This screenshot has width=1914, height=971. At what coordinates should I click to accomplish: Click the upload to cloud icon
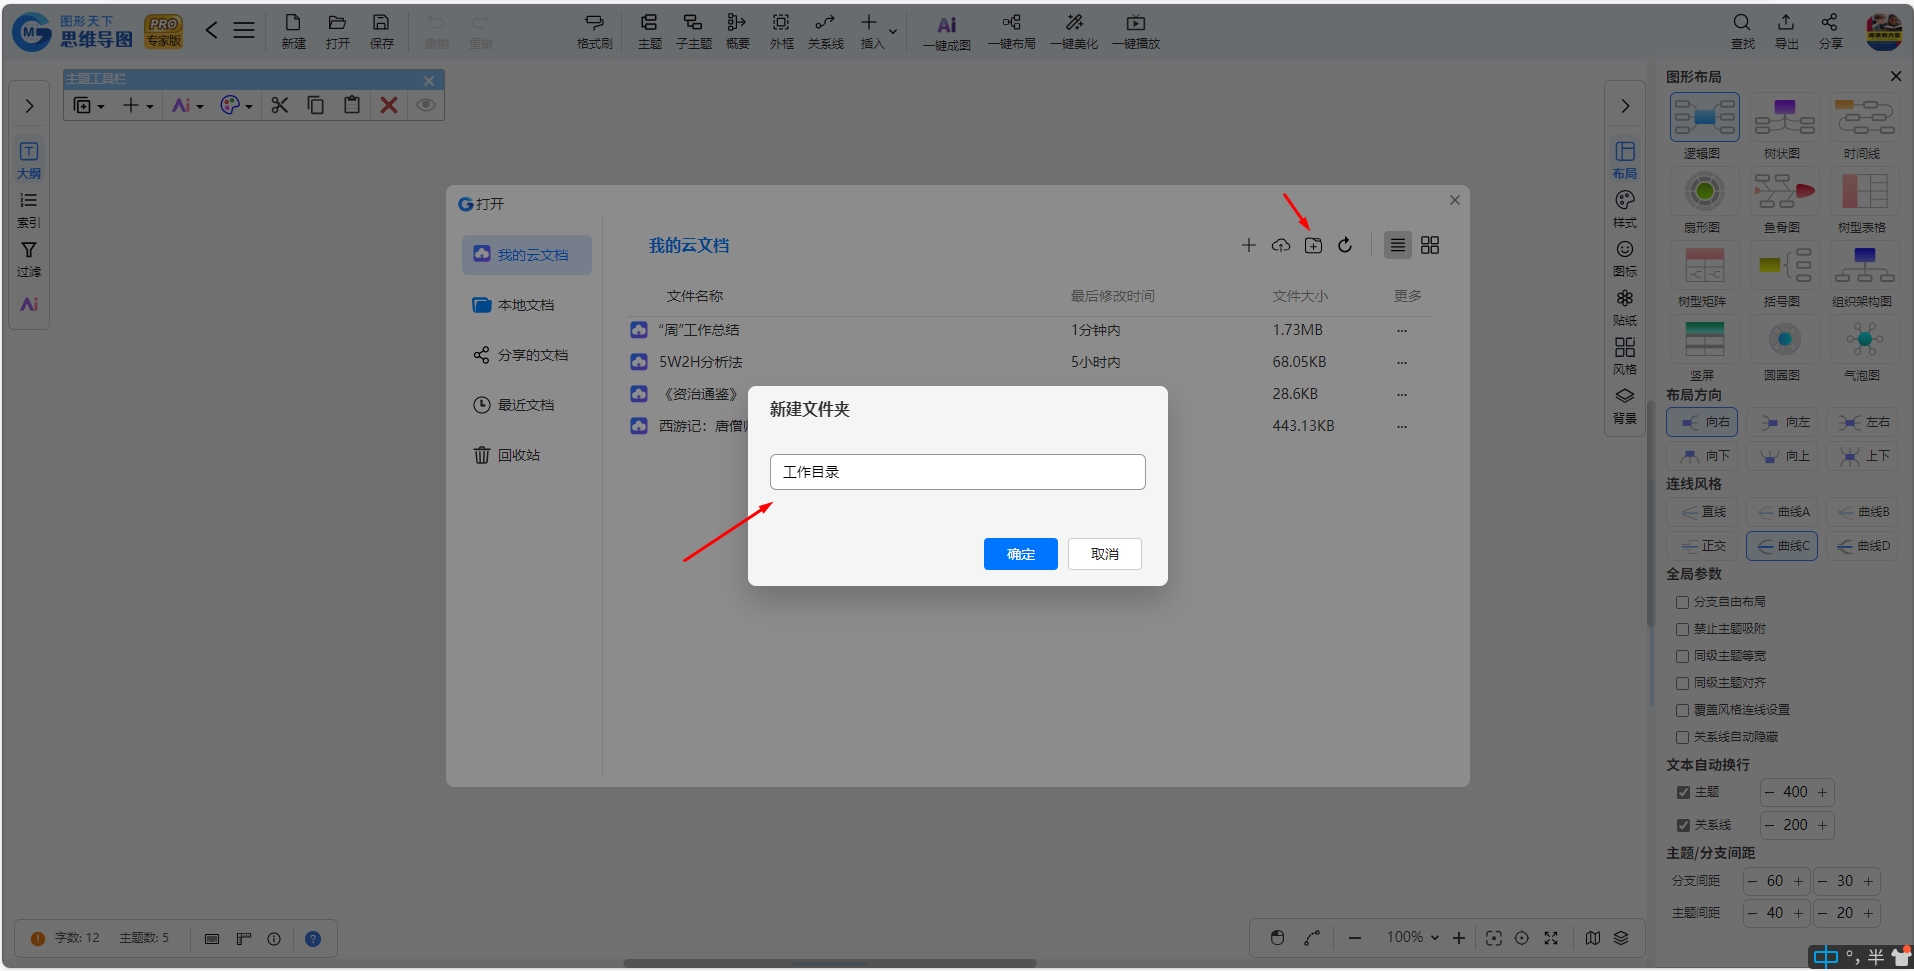(x=1281, y=245)
